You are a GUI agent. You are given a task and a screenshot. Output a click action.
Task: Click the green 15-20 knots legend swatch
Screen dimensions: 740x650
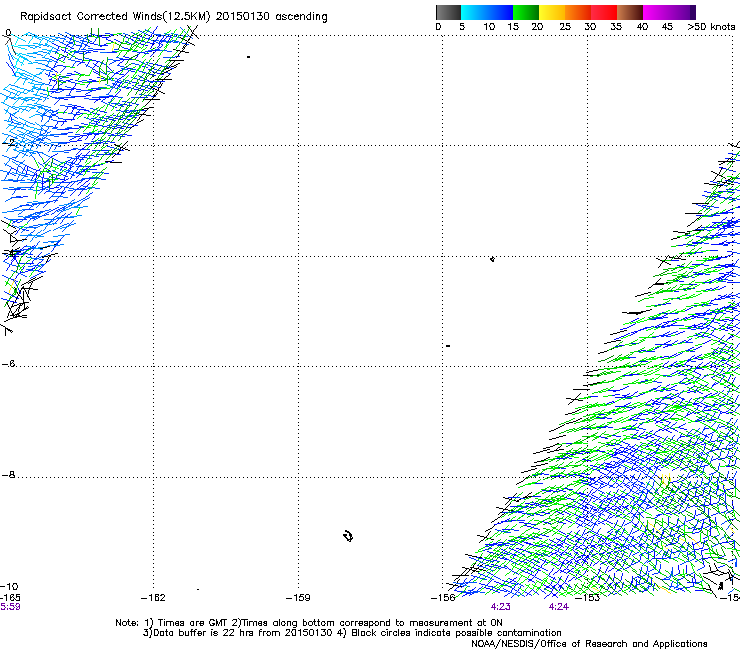click(x=526, y=12)
